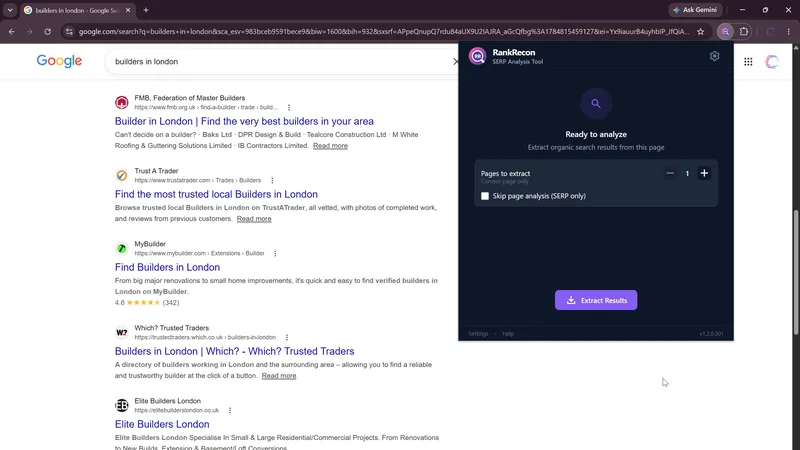Click the pages count value 1
The image size is (800, 450).
pyautogui.click(x=687, y=173)
